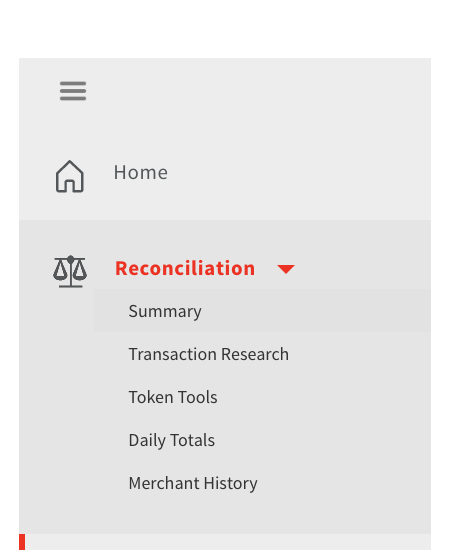
Task: Select Daily Totals in the sidebar
Action: pyautogui.click(x=172, y=441)
